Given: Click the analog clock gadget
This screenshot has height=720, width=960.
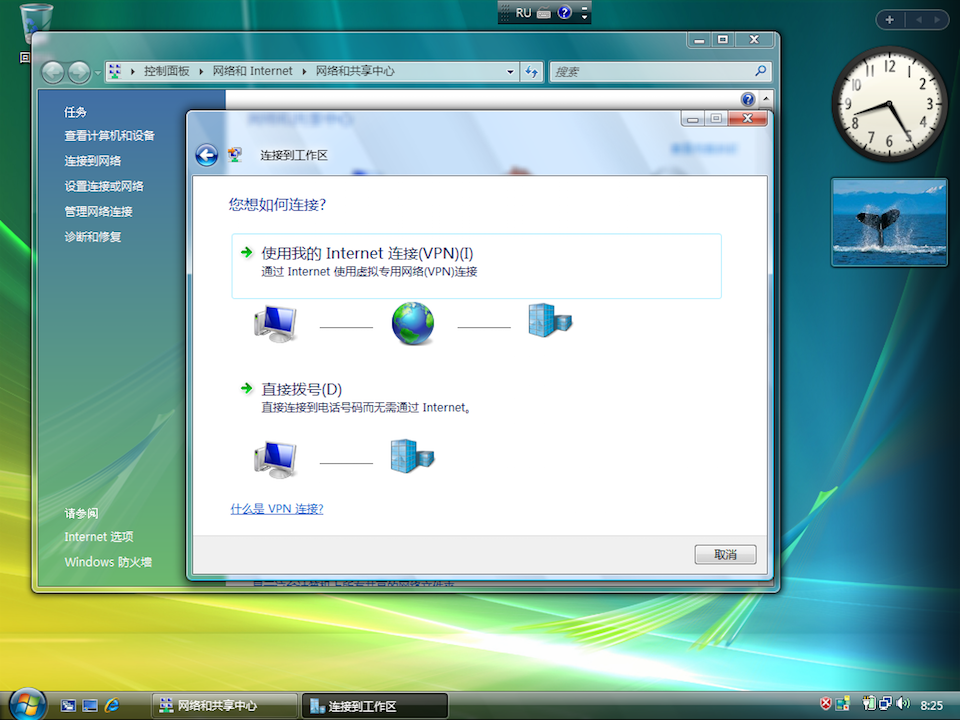Looking at the screenshot, I should pyautogui.click(x=889, y=105).
